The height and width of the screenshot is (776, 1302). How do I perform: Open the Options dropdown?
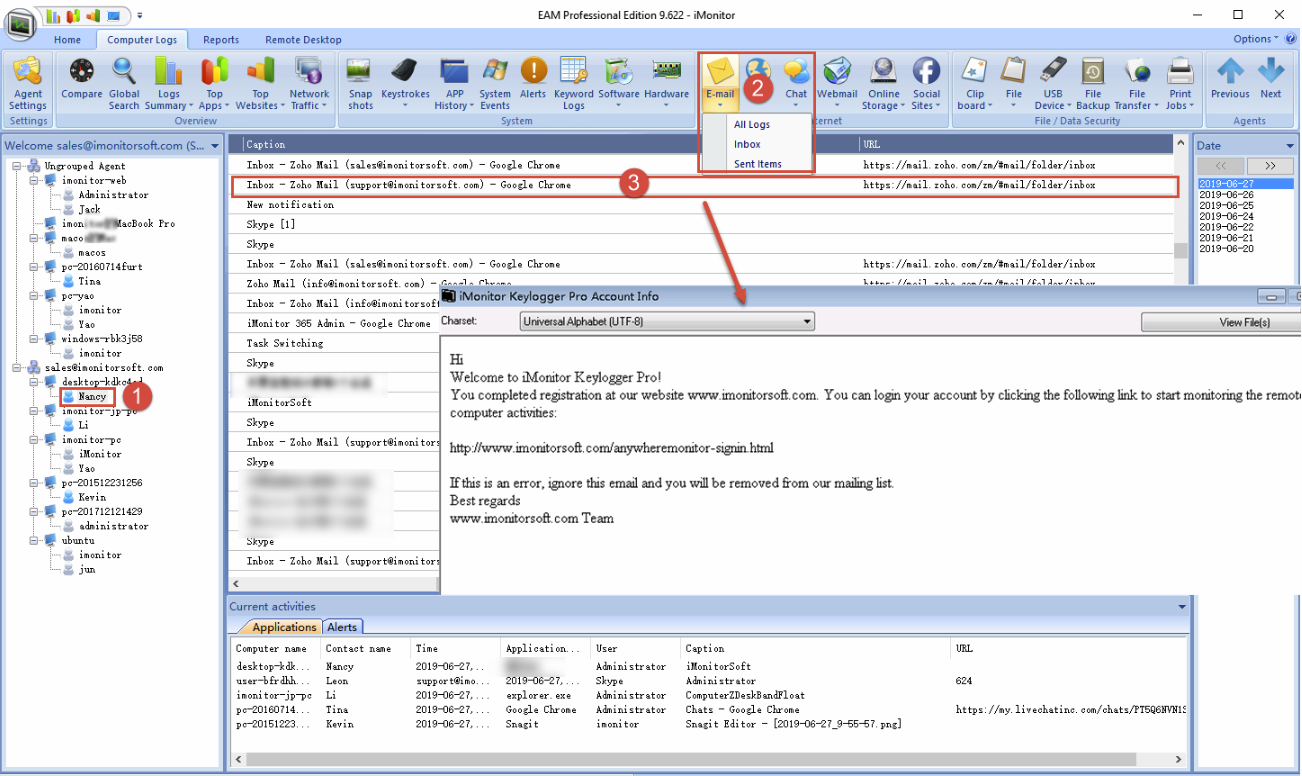click(x=1256, y=39)
